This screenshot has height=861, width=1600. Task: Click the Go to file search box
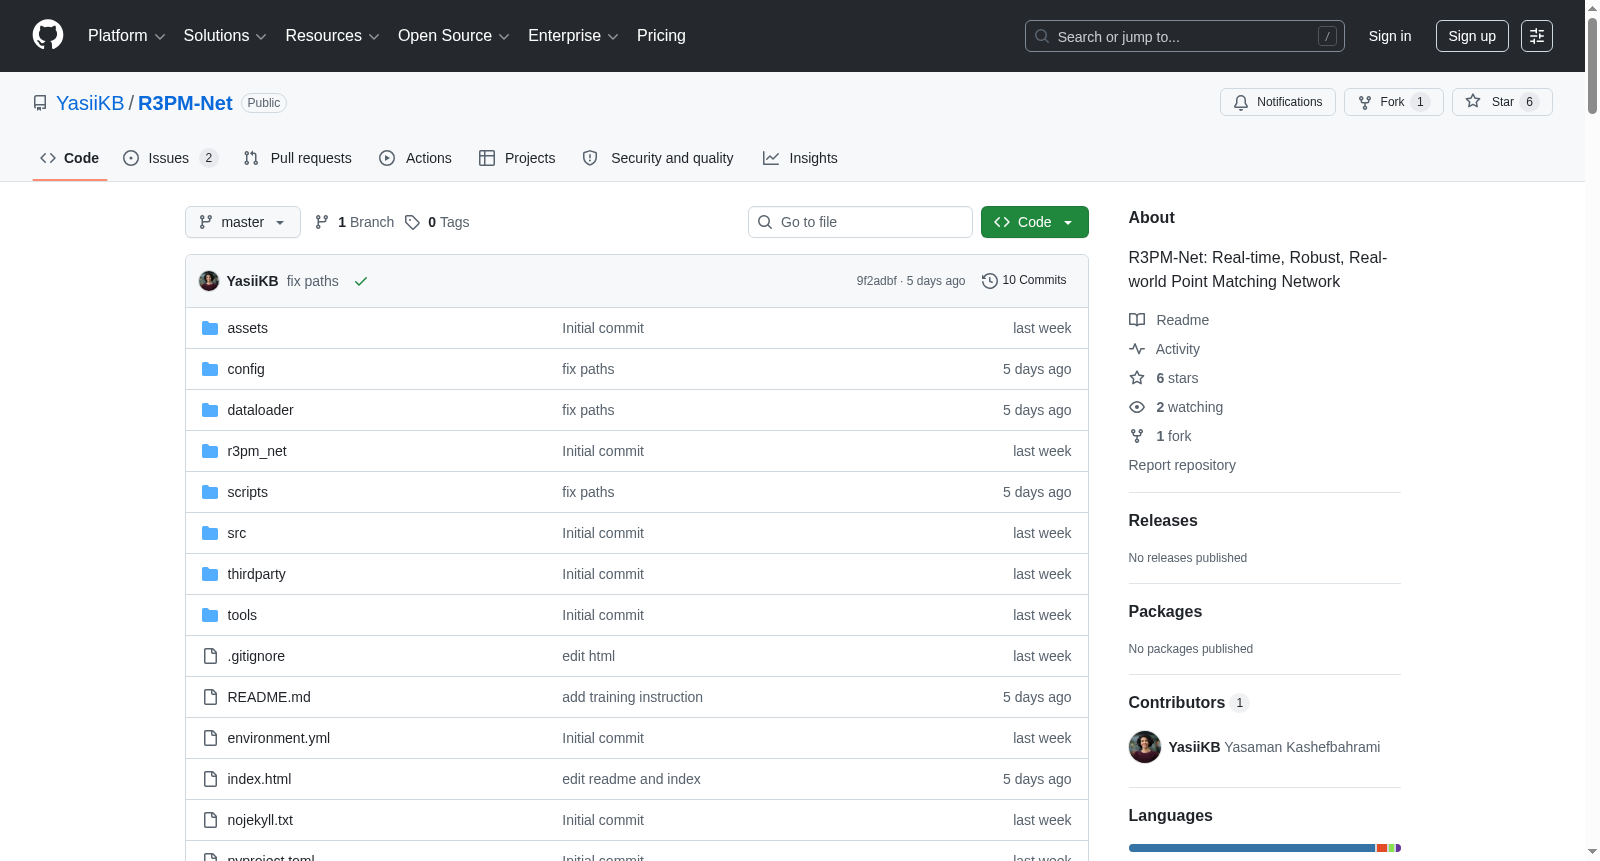coord(860,222)
